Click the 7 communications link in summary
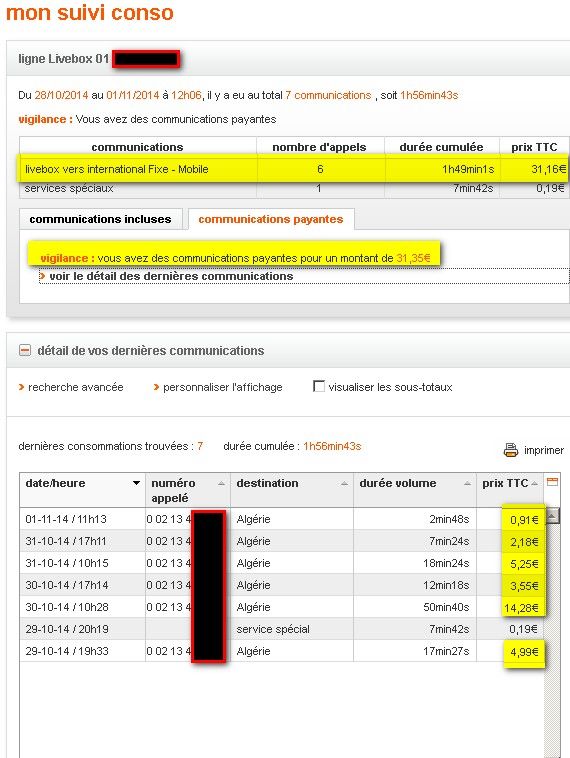Screen dimensions: 570x758 click(328, 95)
